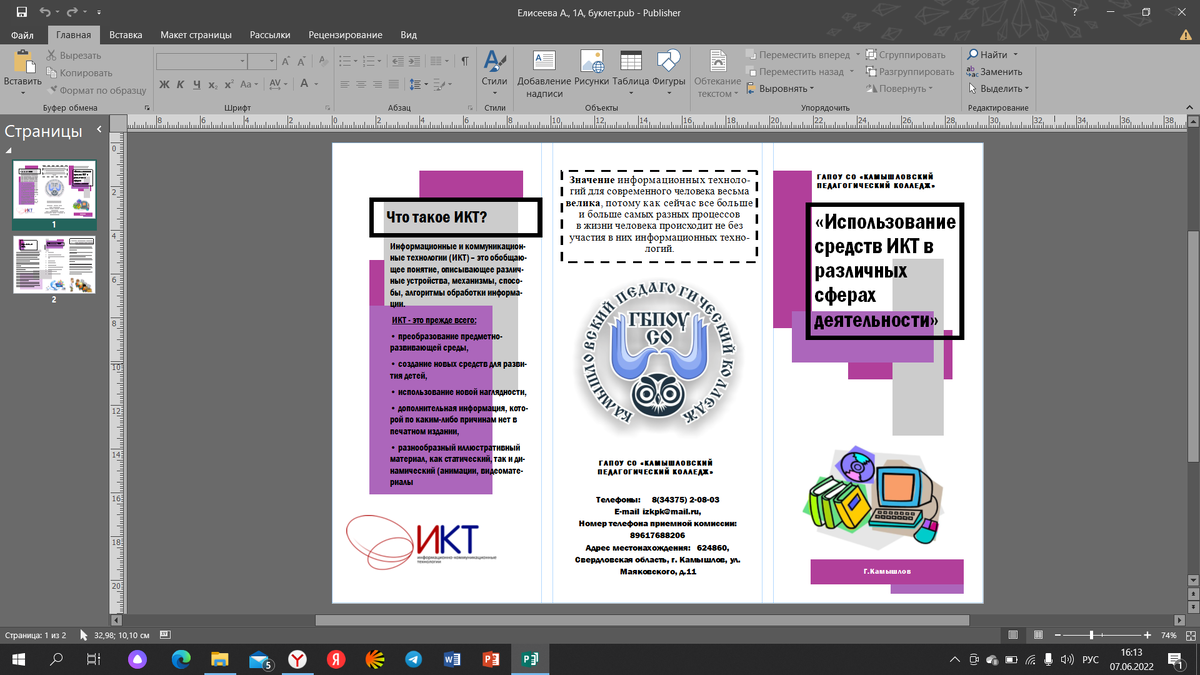Activate Format Painter (Формат по образцу)

click(x=95, y=90)
